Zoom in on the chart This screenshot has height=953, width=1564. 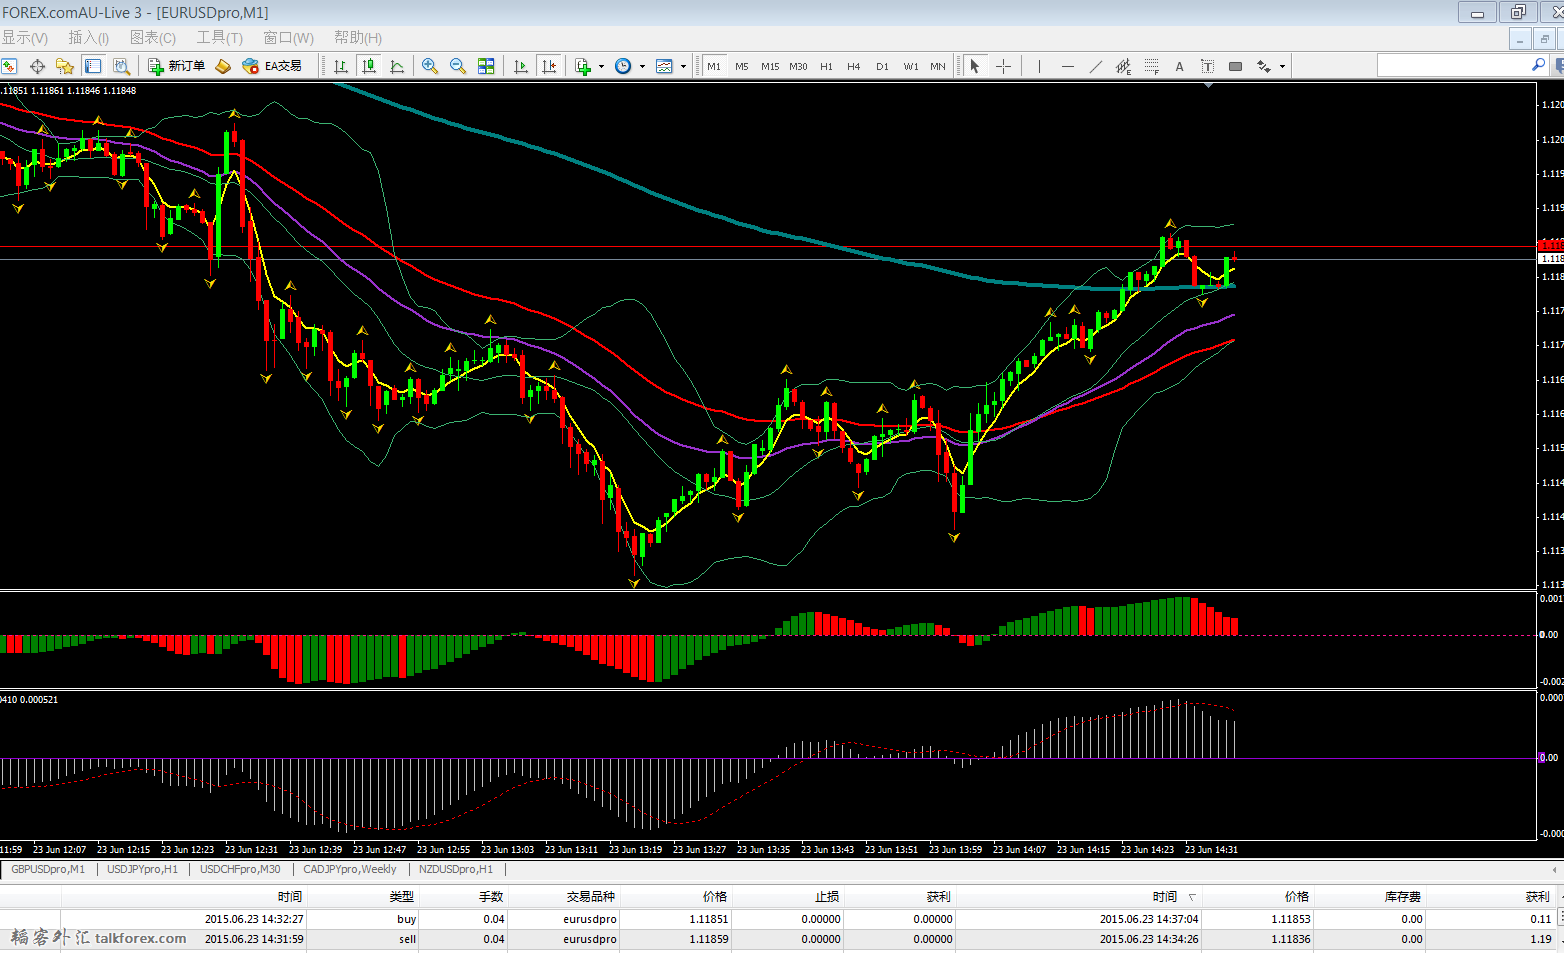point(430,66)
